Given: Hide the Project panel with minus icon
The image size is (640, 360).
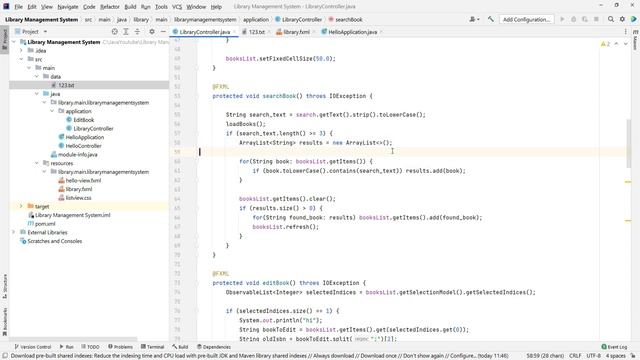Looking at the screenshot, I should pos(163,31).
